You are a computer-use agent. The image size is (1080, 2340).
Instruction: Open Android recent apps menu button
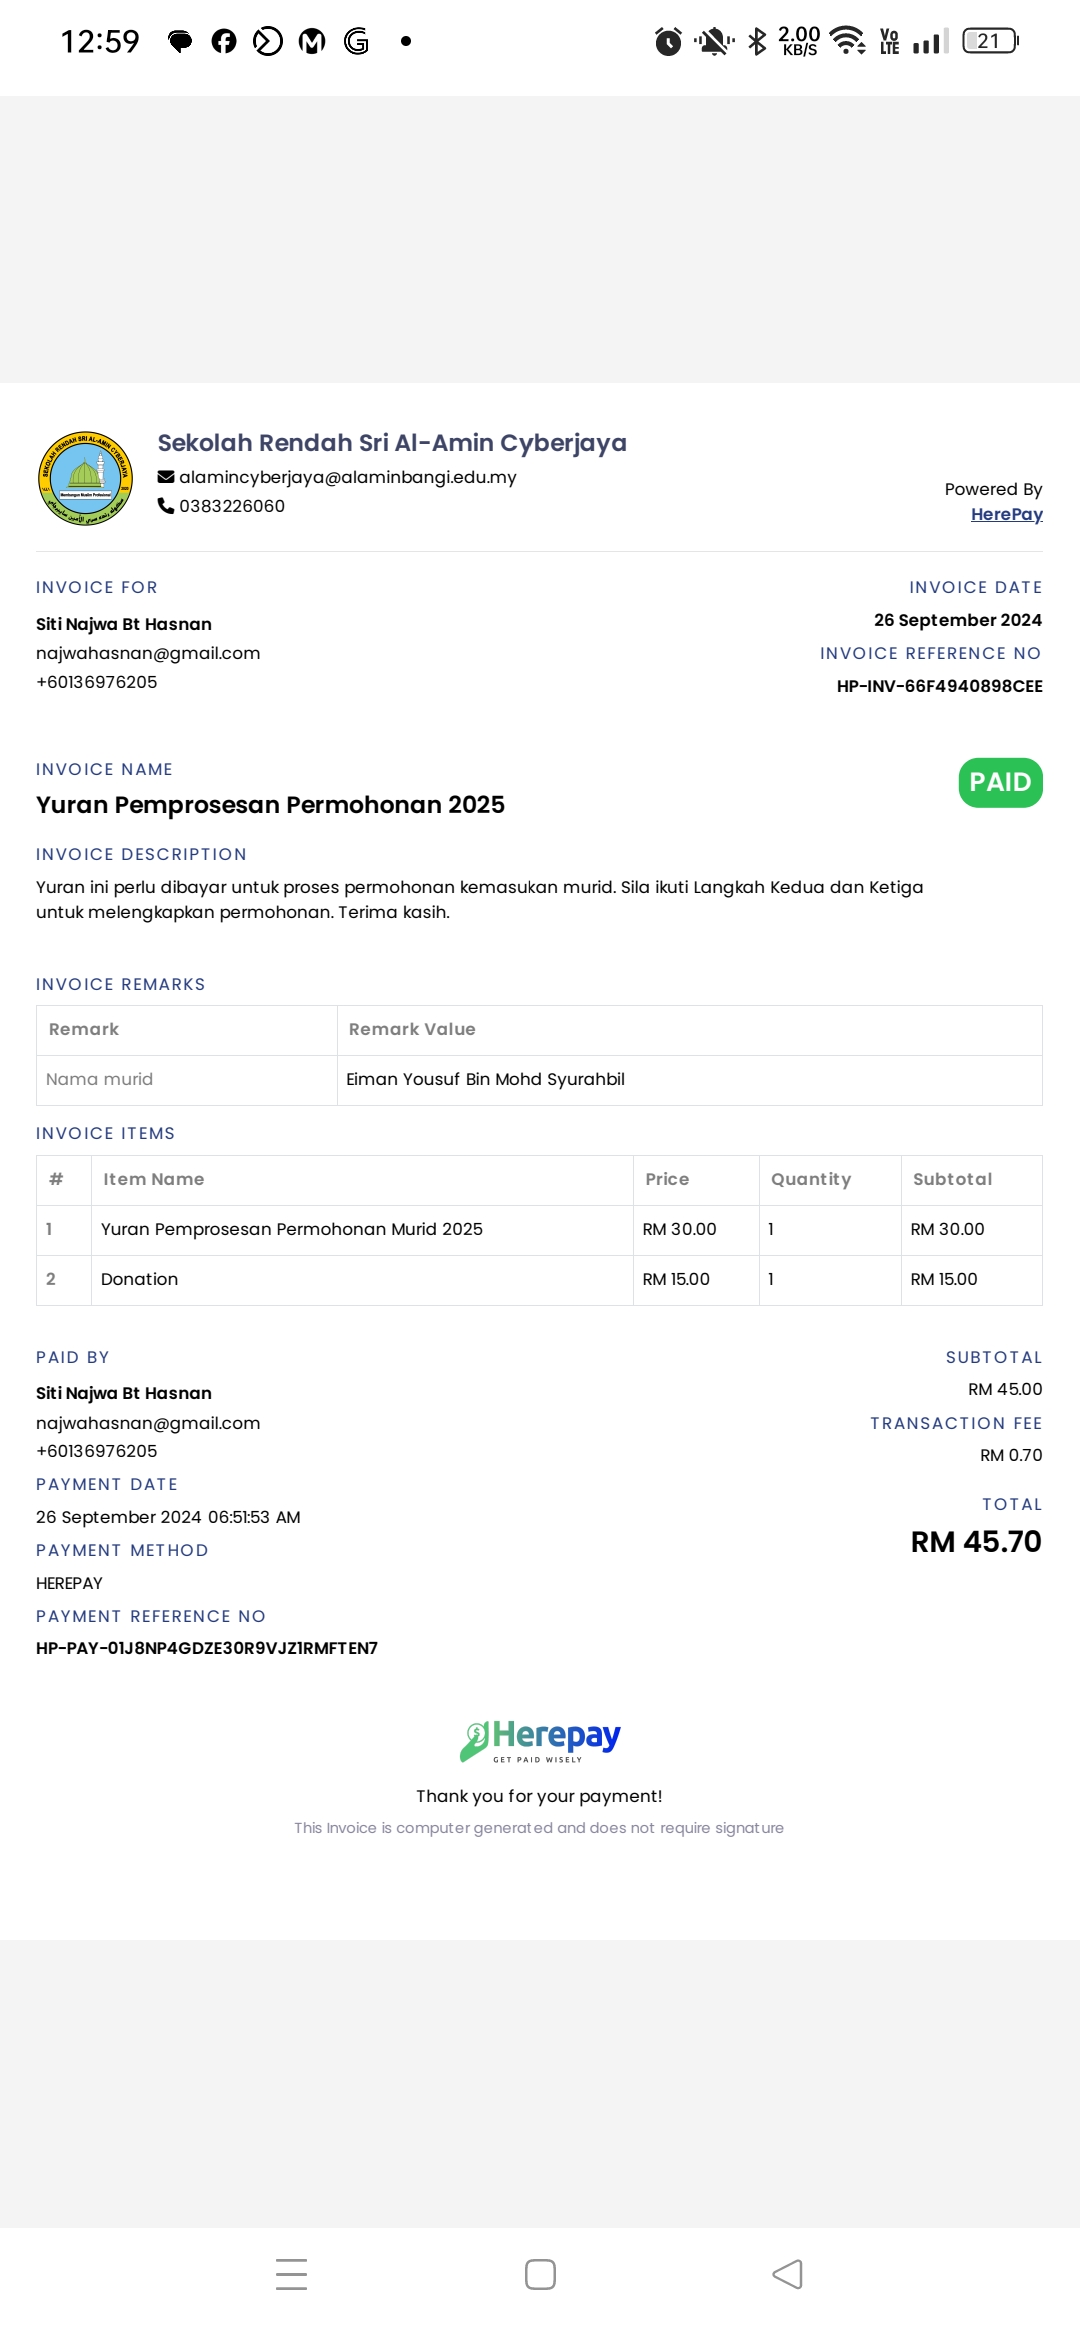[x=291, y=2274]
